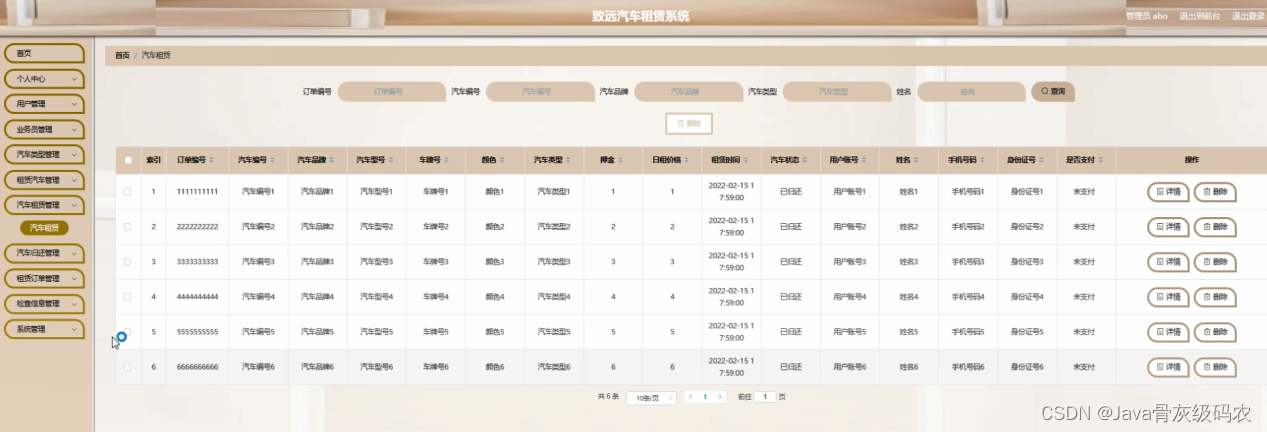Expand the 个人中心 sidebar menu
Image resolution: width=1267 pixels, height=432 pixels.
click(x=44, y=78)
